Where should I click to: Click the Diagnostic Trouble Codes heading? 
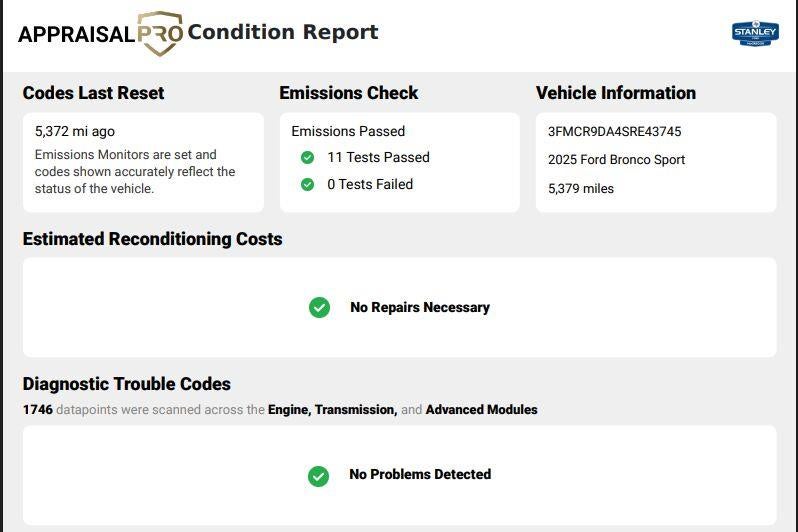click(127, 384)
